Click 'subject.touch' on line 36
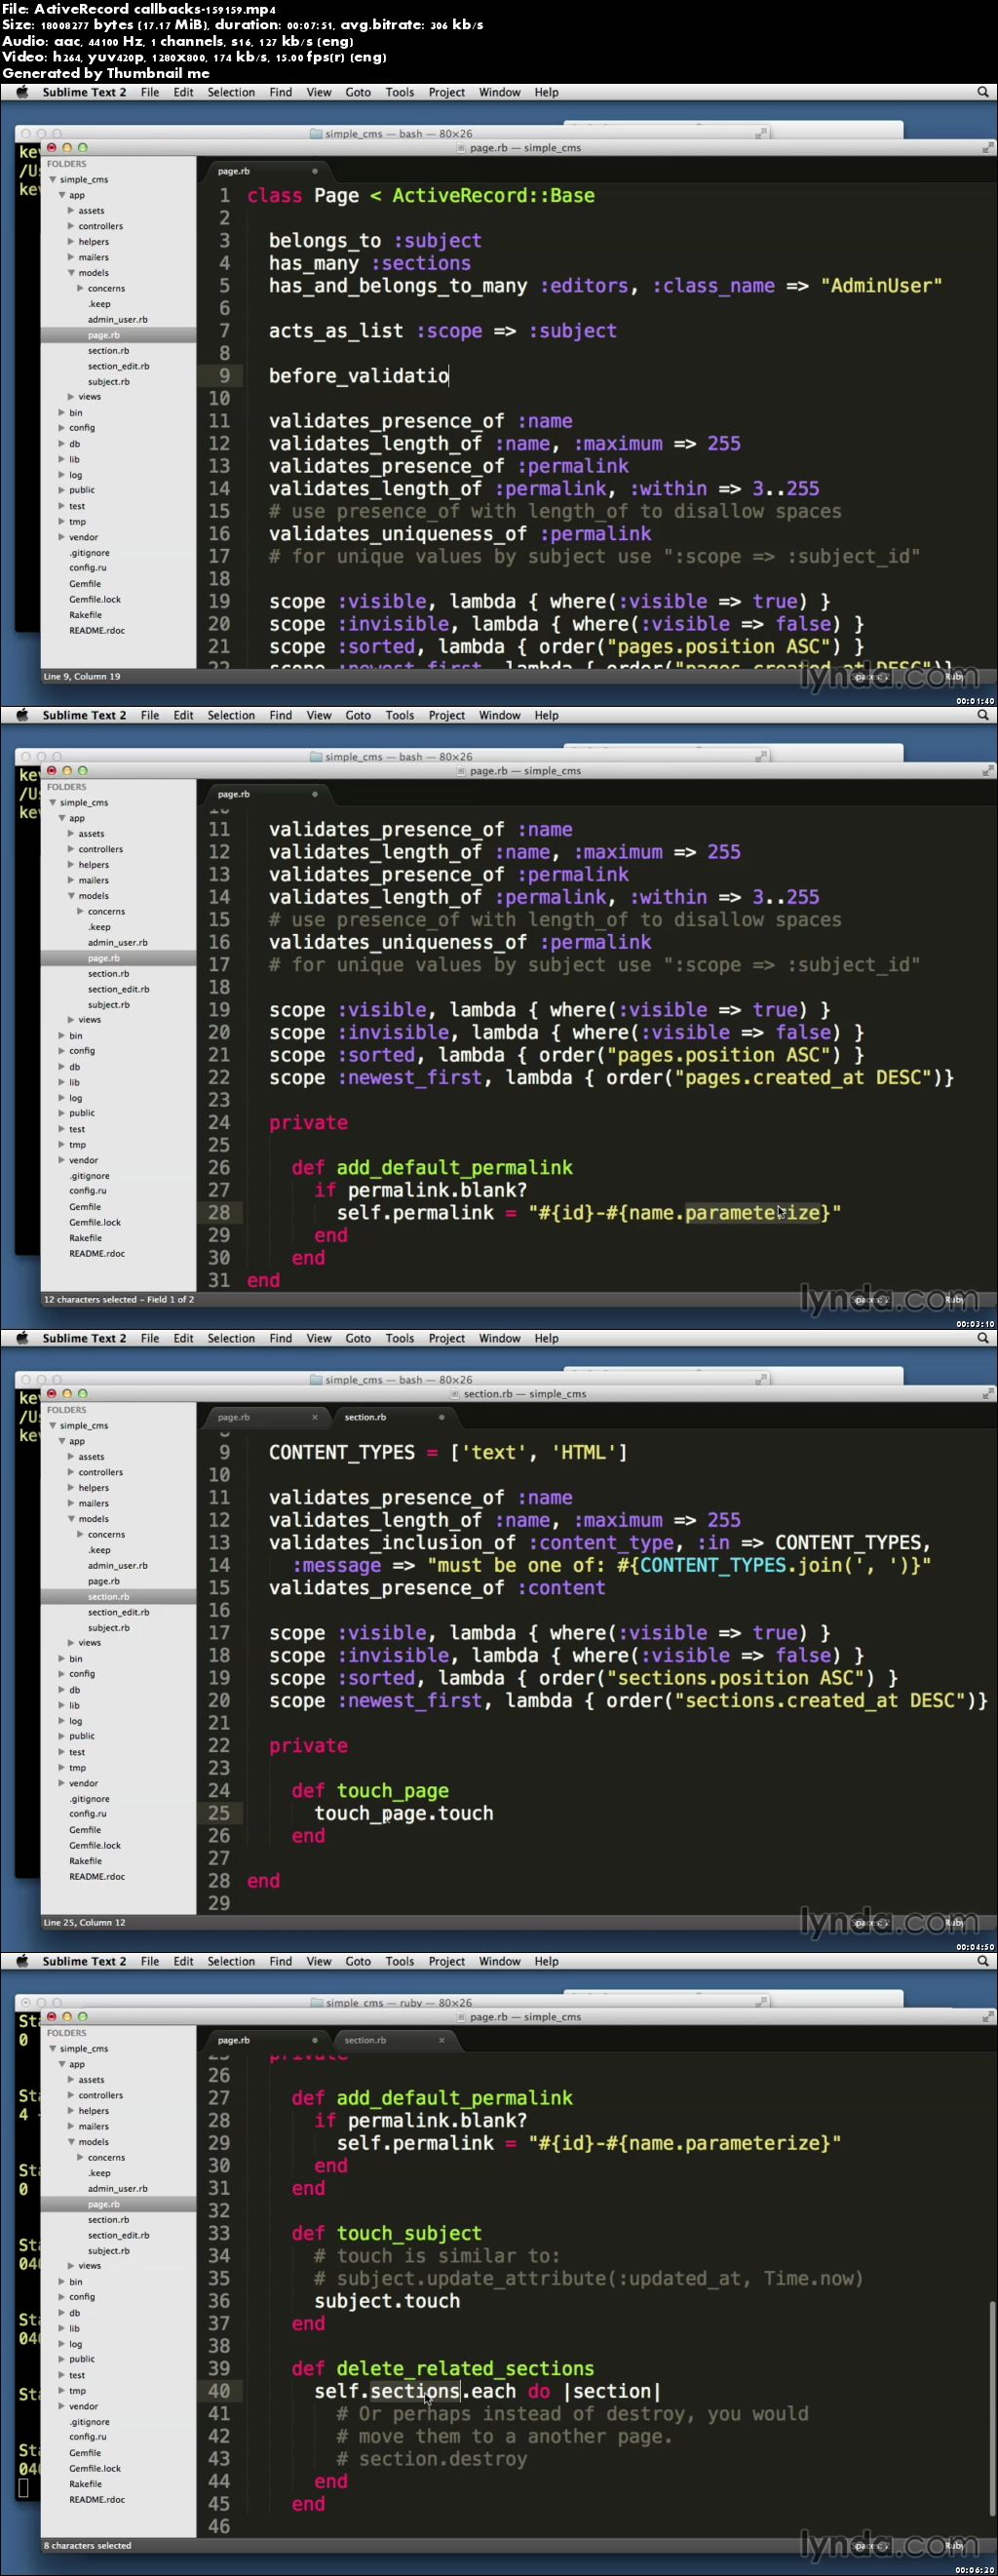Screen dimensions: 998x2576 coord(387,2300)
